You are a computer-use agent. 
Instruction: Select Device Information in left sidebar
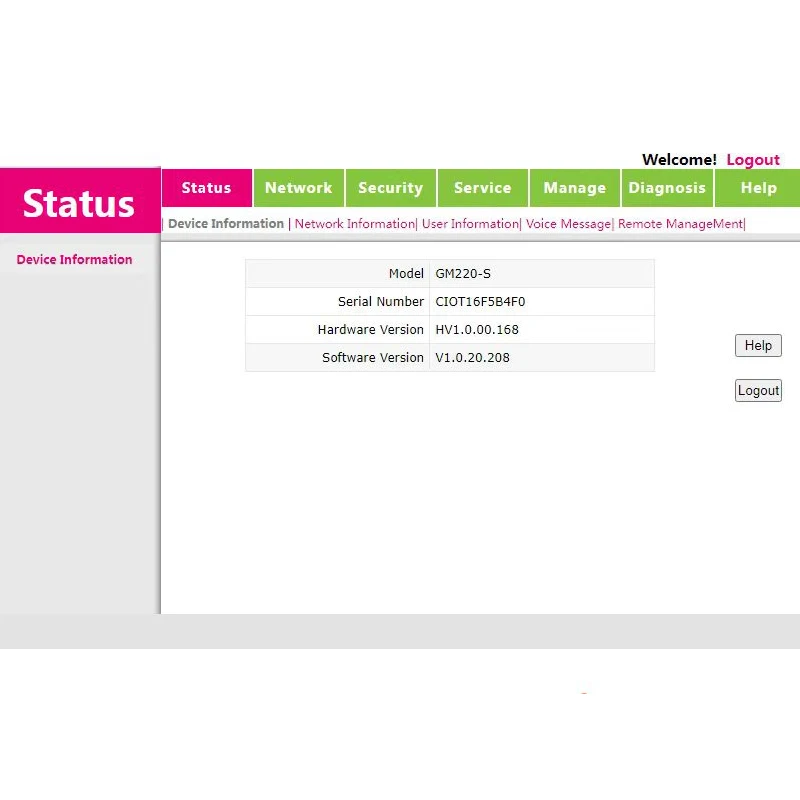(74, 259)
